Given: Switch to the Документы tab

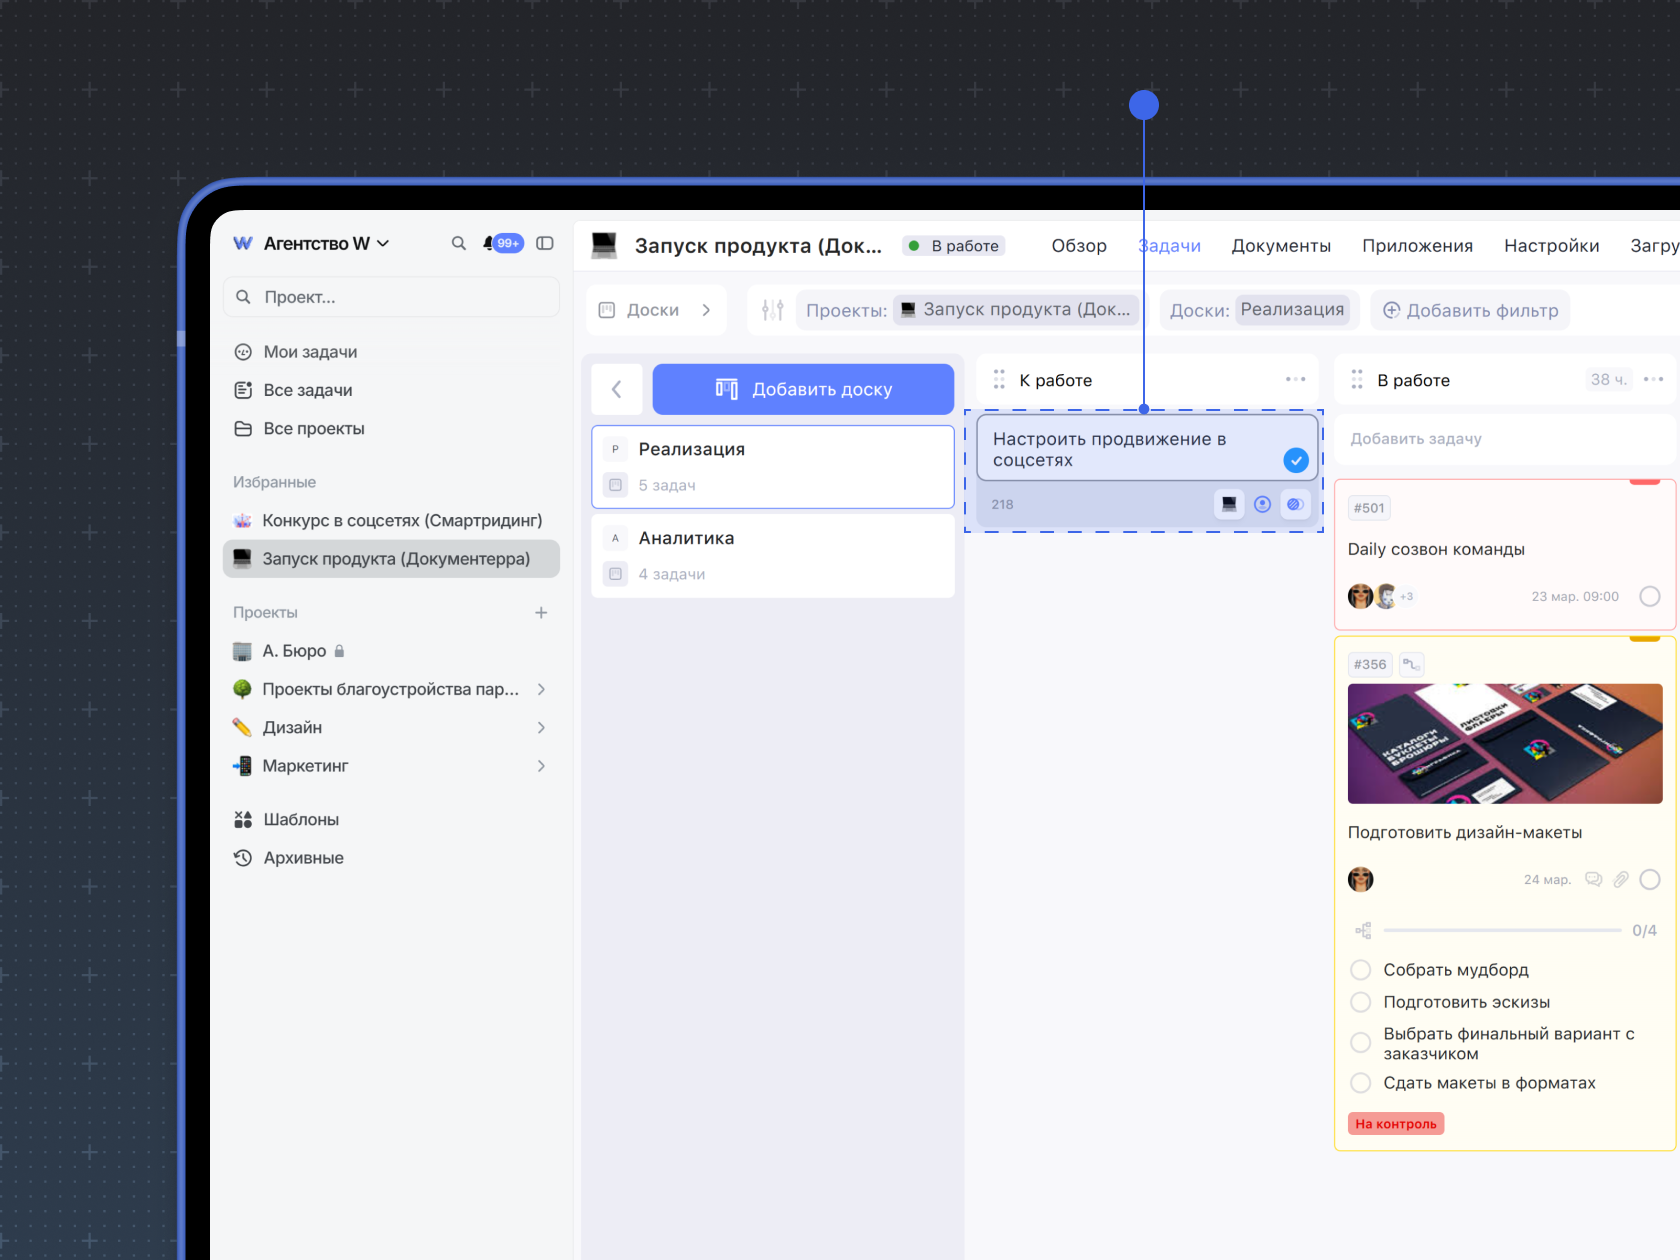Looking at the screenshot, I should pyautogui.click(x=1280, y=246).
